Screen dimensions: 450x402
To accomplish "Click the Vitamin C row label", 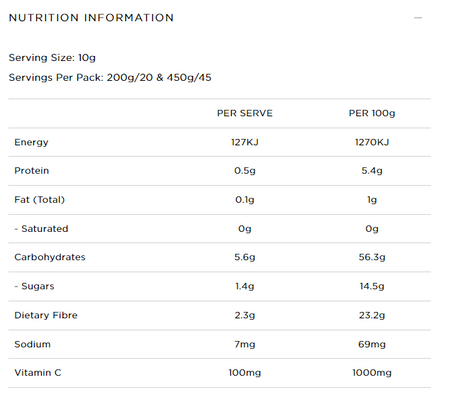I will 38,373.
